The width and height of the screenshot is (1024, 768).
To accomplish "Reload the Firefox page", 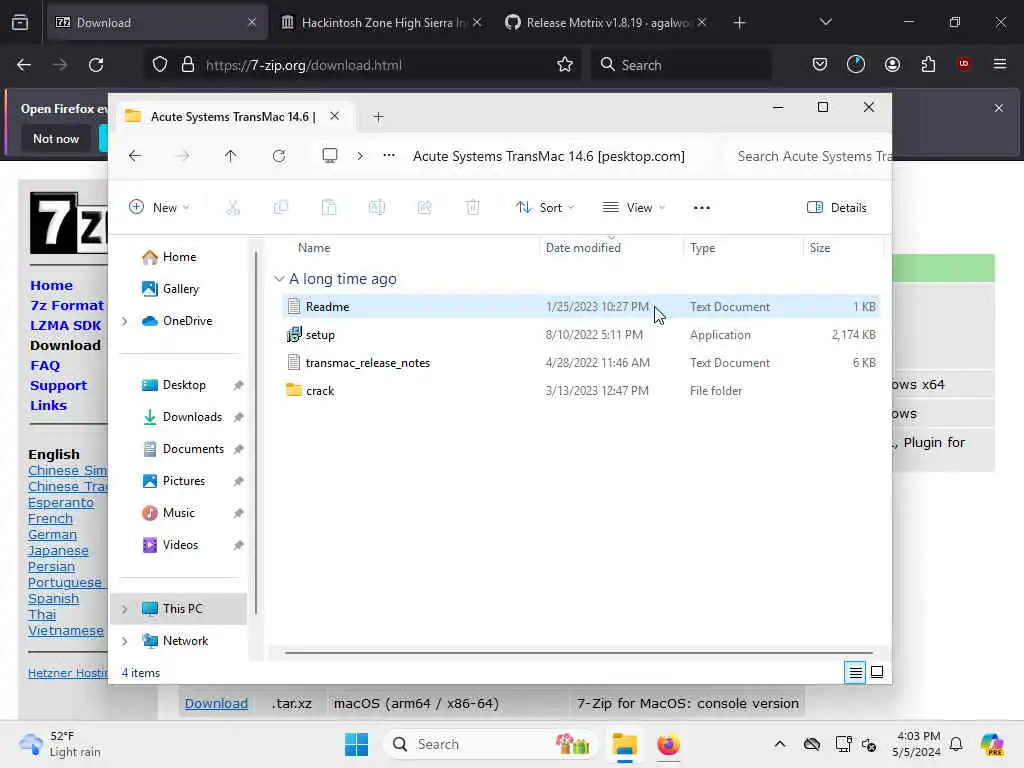I will pos(96,65).
